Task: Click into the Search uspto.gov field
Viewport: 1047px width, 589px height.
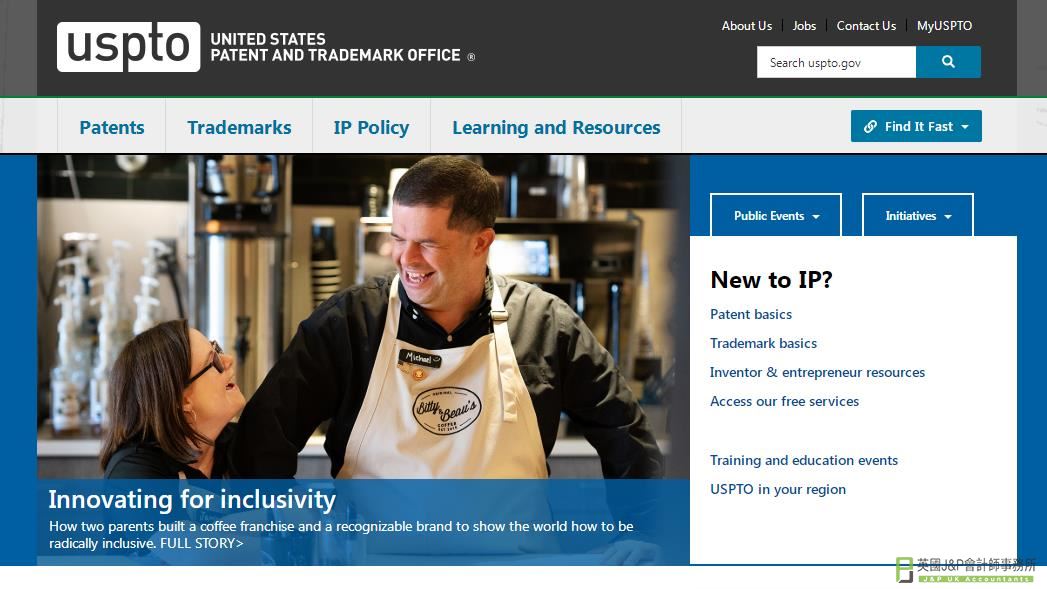Action: click(x=836, y=62)
